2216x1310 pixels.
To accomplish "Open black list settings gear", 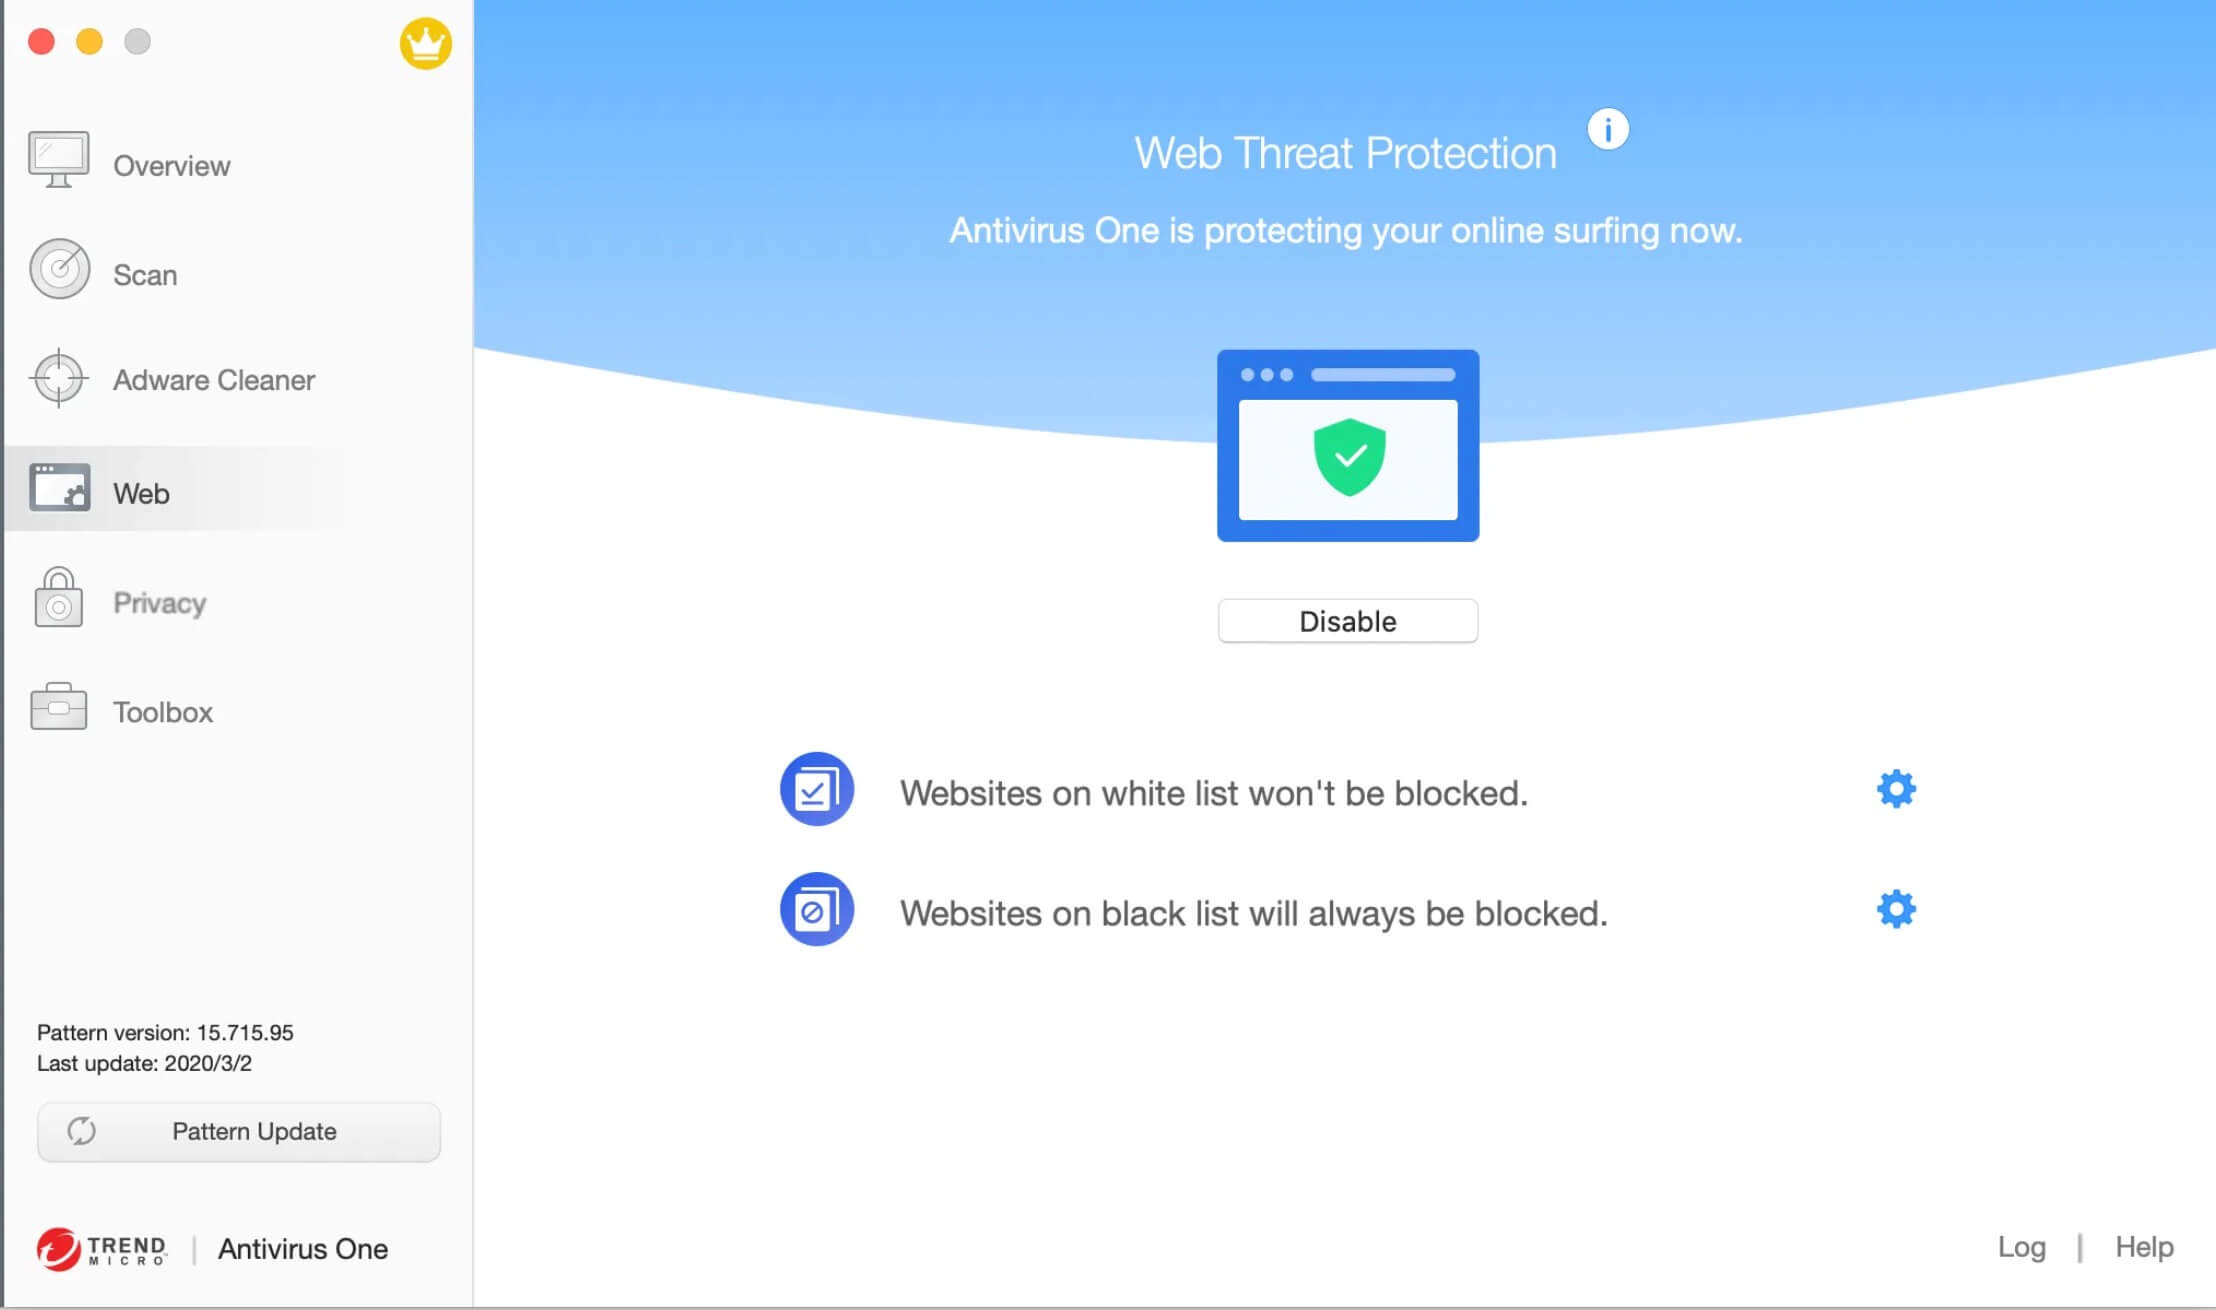I will 1896,909.
